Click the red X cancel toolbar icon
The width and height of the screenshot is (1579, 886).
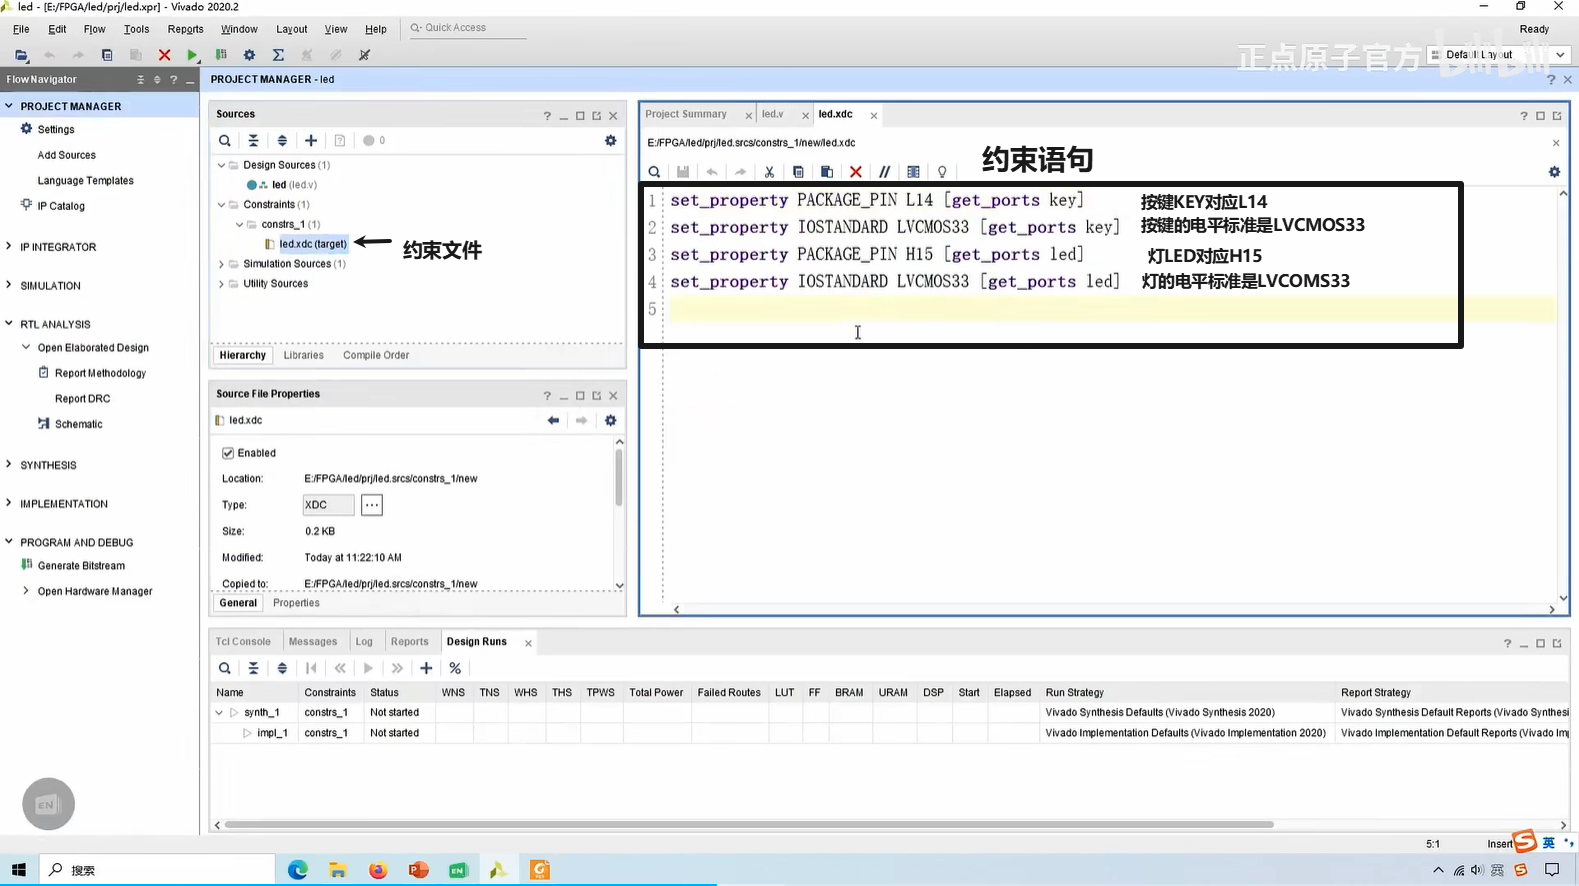click(x=164, y=55)
